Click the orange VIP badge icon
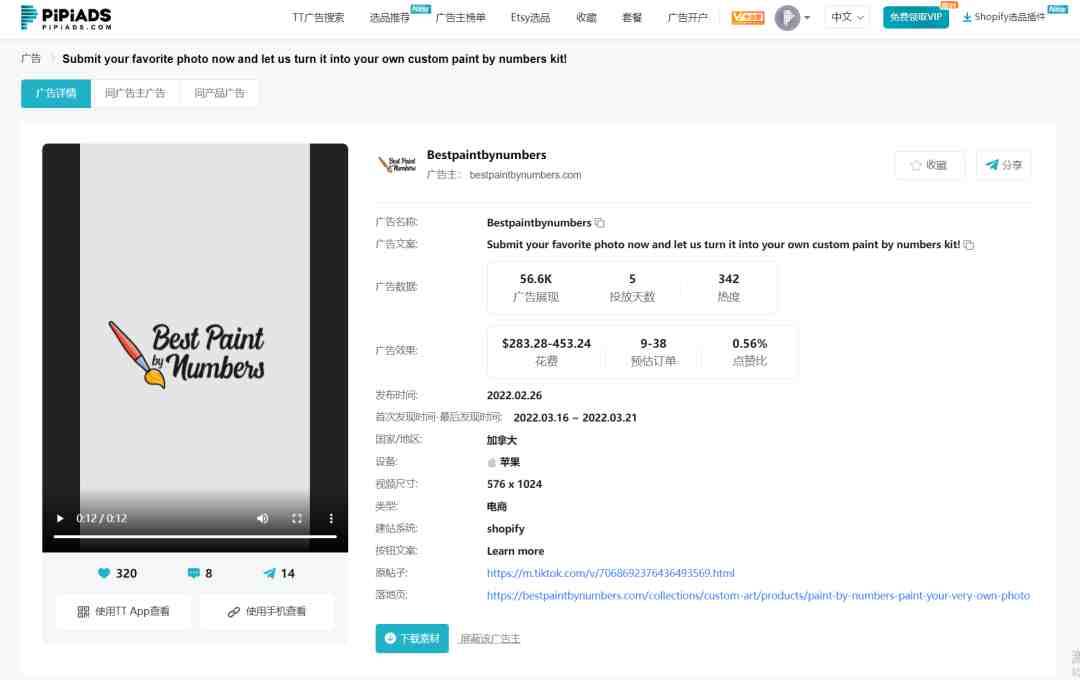The height and width of the screenshot is (680, 1080). click(748, 17)
